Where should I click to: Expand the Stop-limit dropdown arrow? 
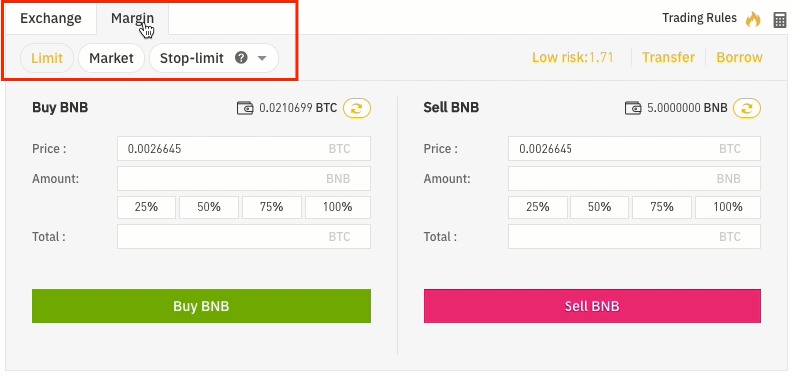(262, 58)
